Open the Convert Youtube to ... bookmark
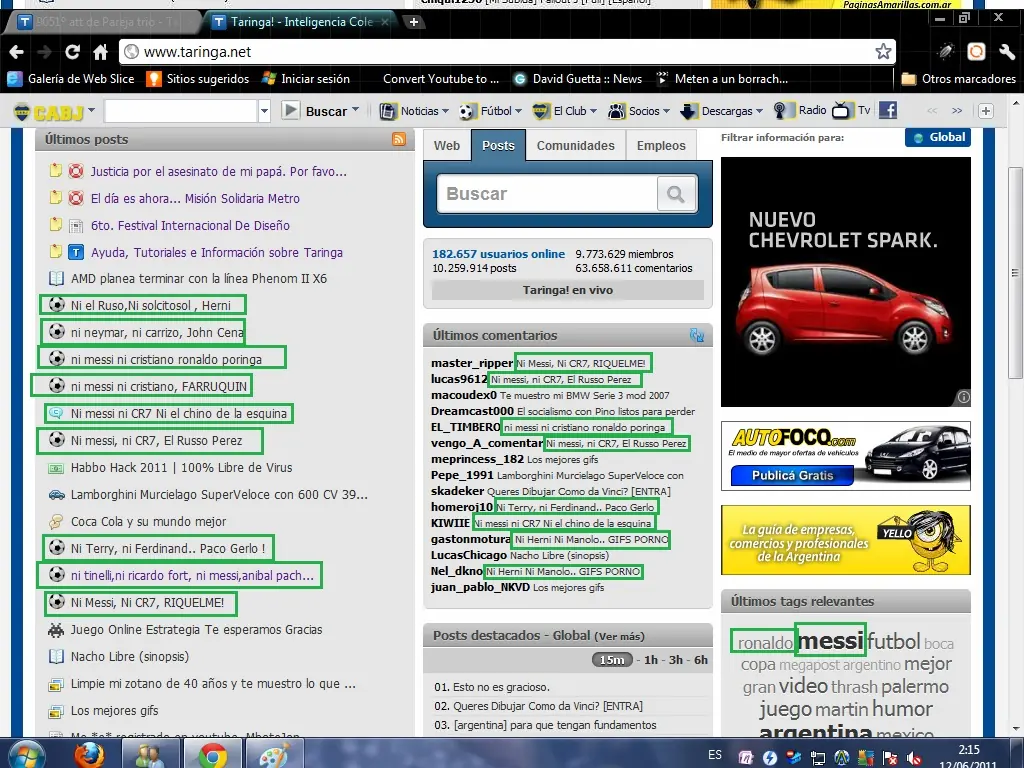This screenshot has width=1024, height=768. click(441, 79)
